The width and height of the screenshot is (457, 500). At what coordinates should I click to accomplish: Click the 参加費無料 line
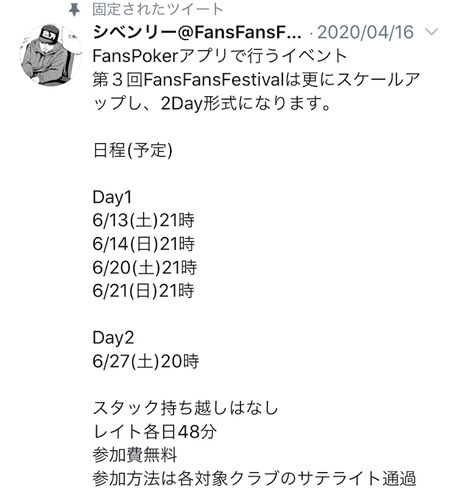(135, 455)
